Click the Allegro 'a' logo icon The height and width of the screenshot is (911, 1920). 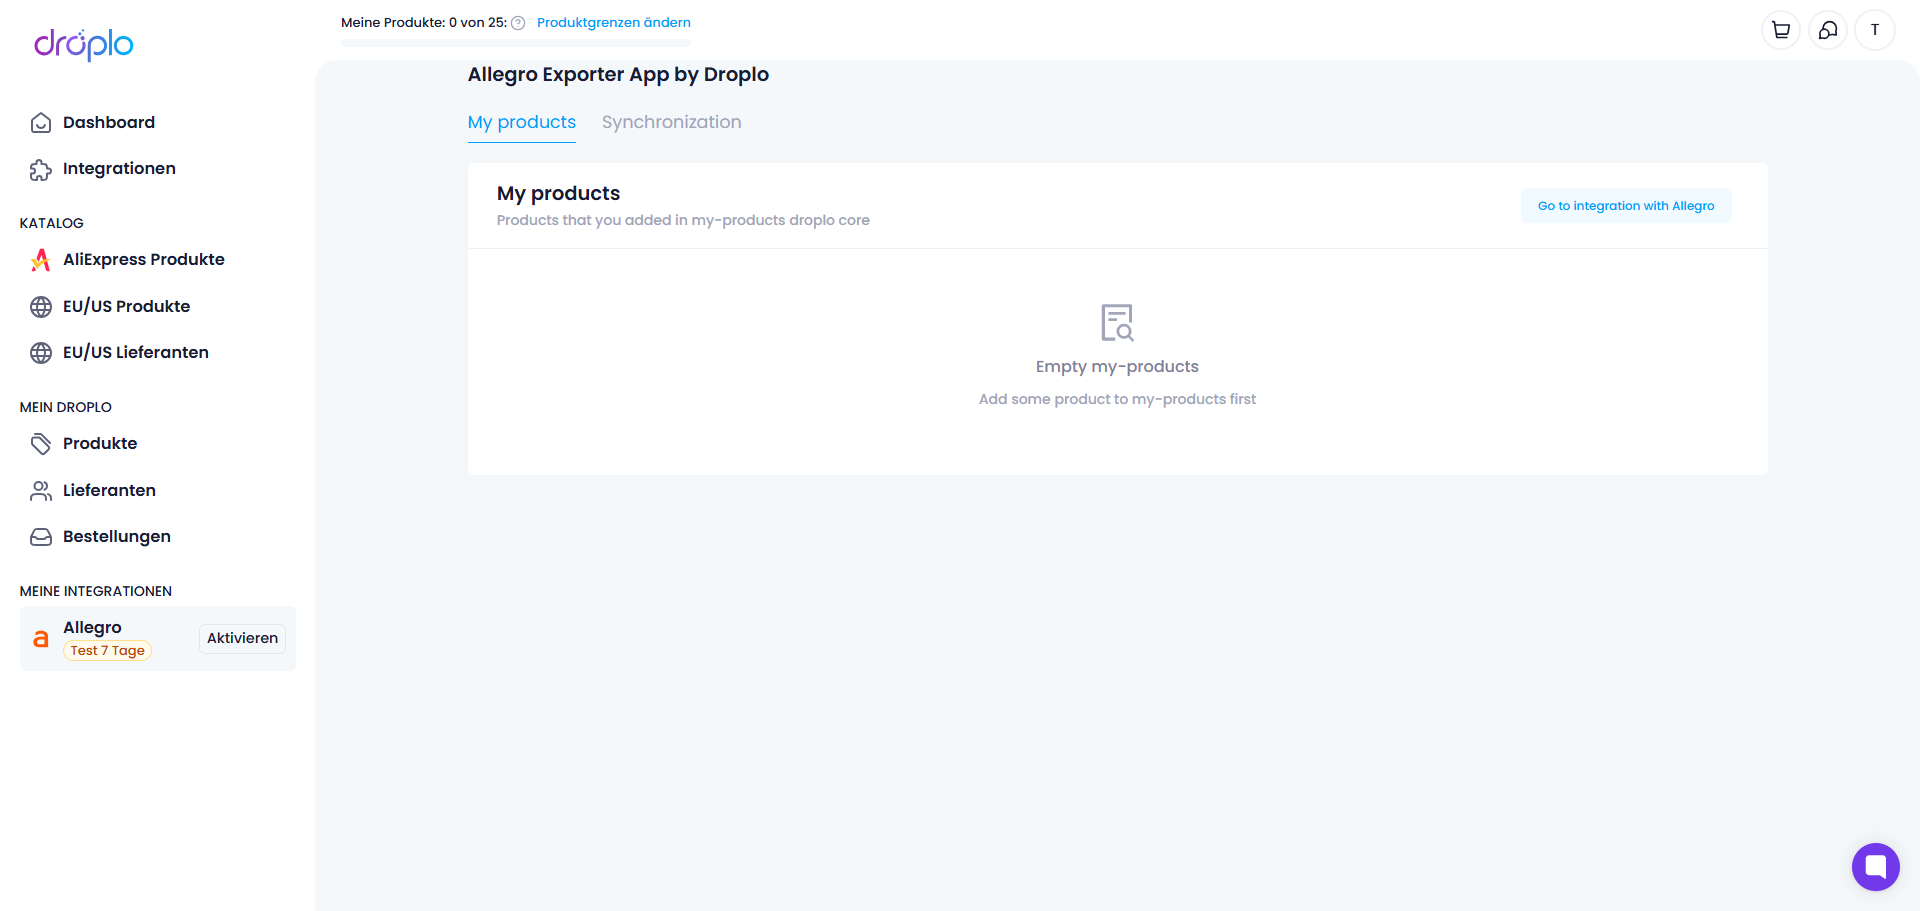coord(41,639)
